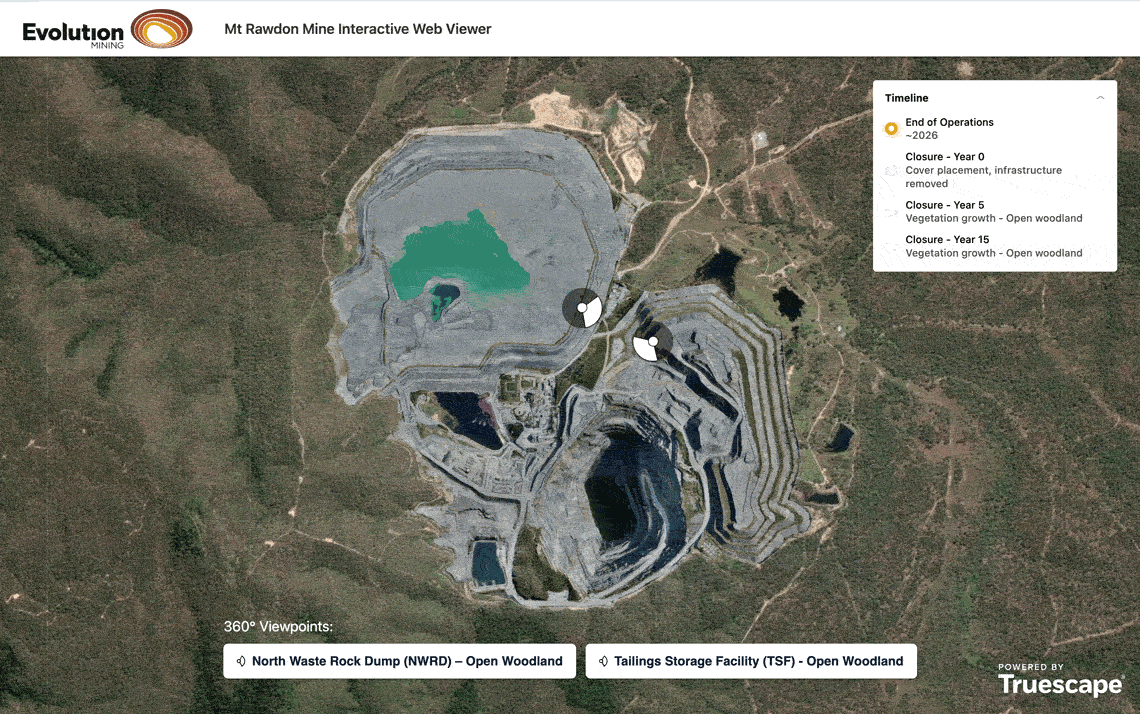Screen dimensions: 1140x714
Task: Click Mt Rawdon Mine Interactive Web Viewer title
Action: click(x=358, y=29)
